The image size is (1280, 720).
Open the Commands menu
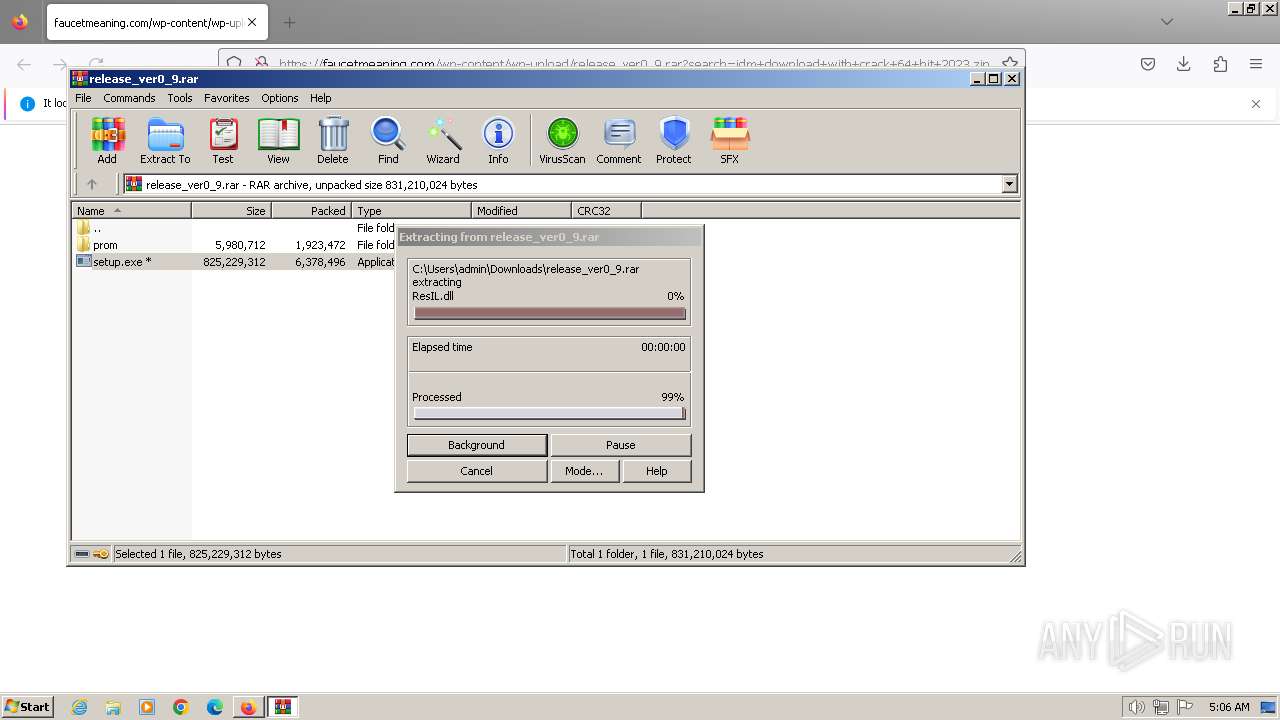(x=129, y=98)
